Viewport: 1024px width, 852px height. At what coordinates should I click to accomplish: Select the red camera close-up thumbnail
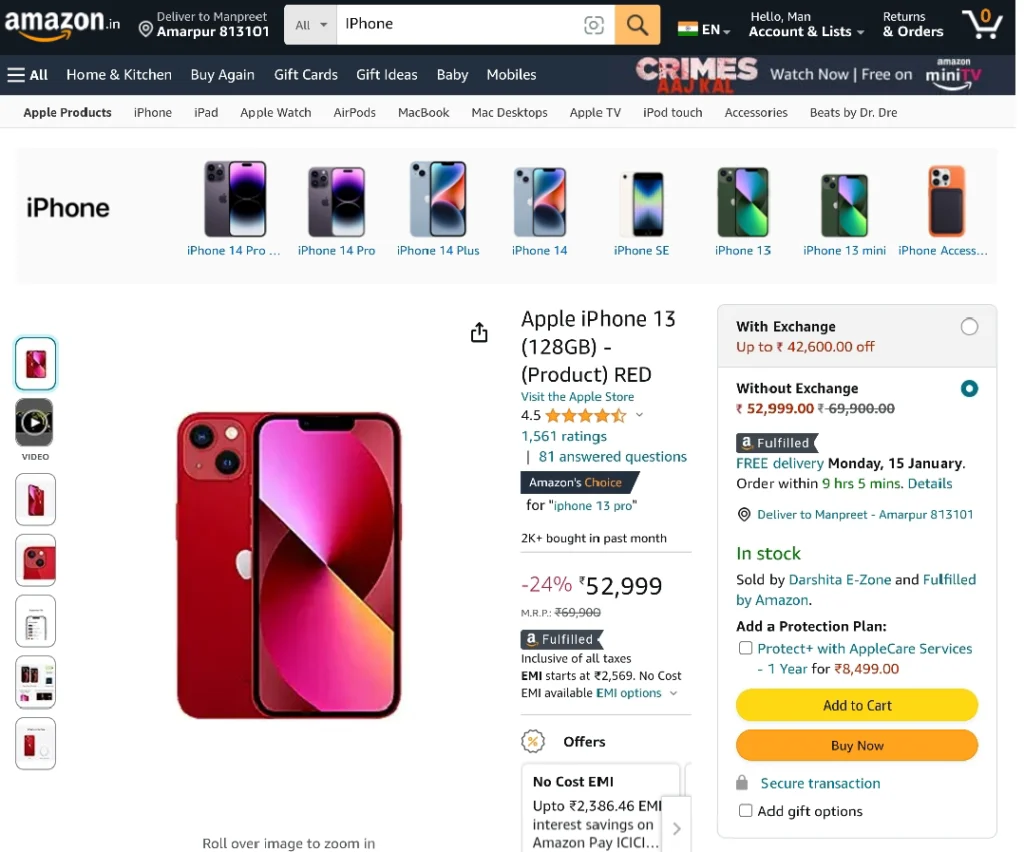point(35,560)
